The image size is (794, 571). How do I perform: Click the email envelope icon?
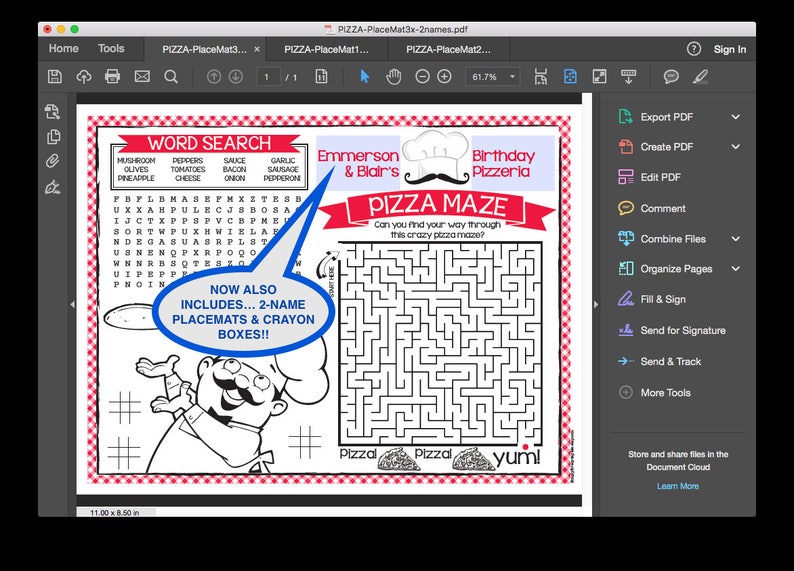tap(142, 76)
